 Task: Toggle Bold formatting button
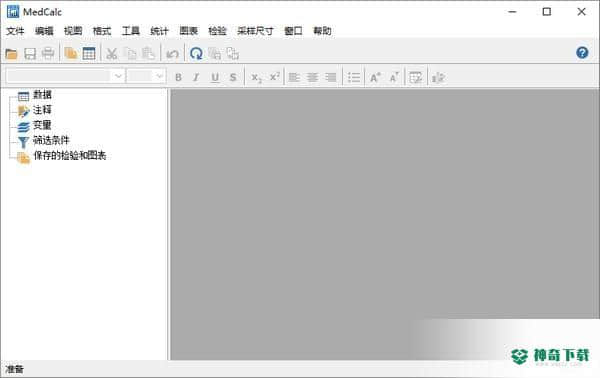(178, 78)
